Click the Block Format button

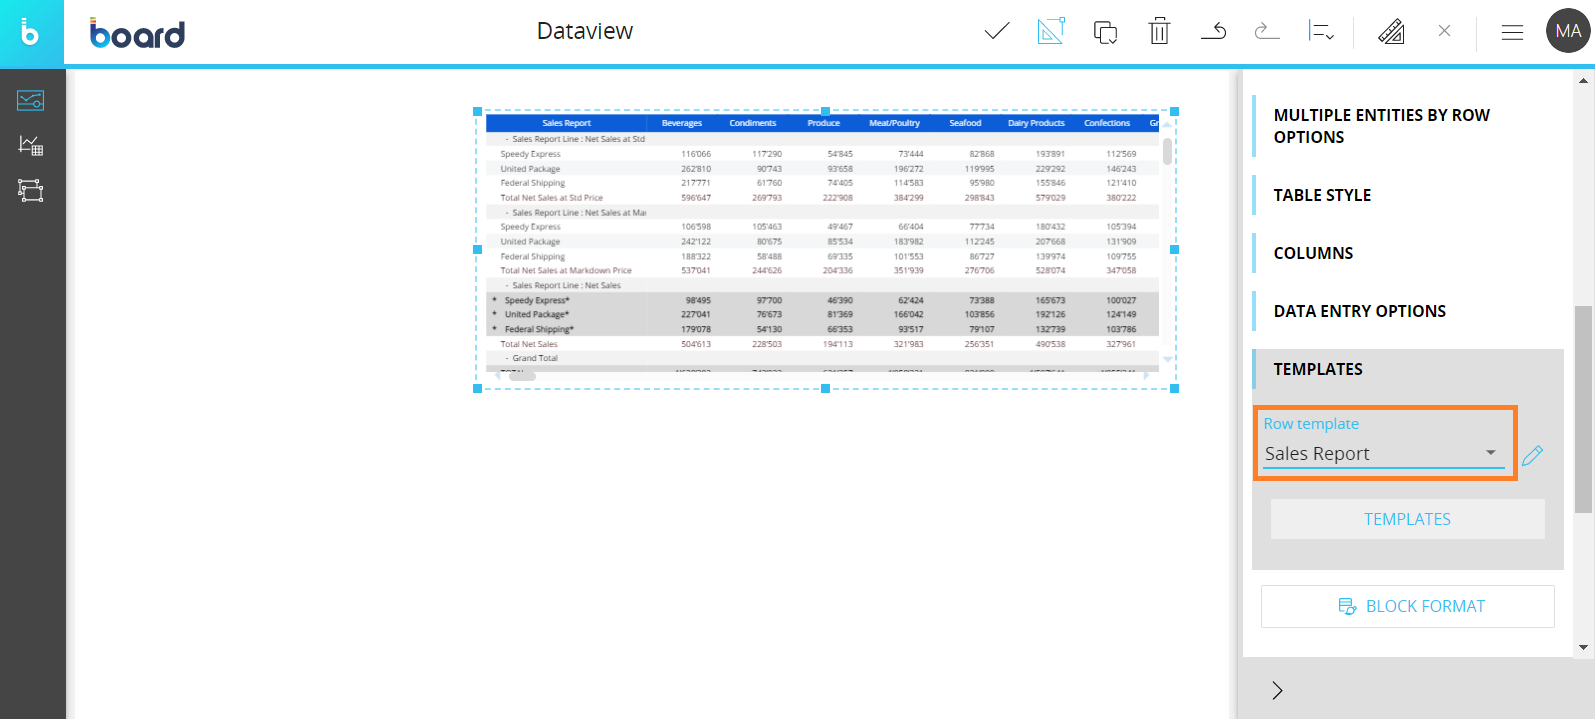pos(1408,606)
